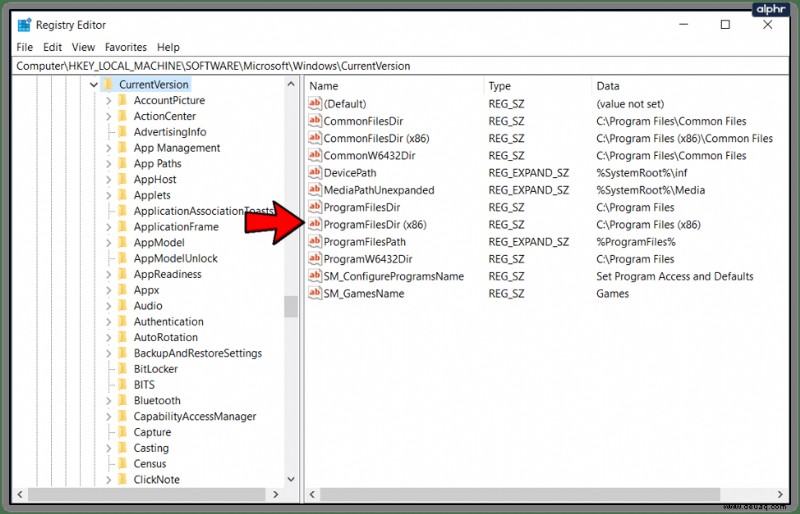Click the string icon beside SM_GamesName
The height and width of the screenshot is (514, 800).
pyautogui.click(x=315, y=293)
